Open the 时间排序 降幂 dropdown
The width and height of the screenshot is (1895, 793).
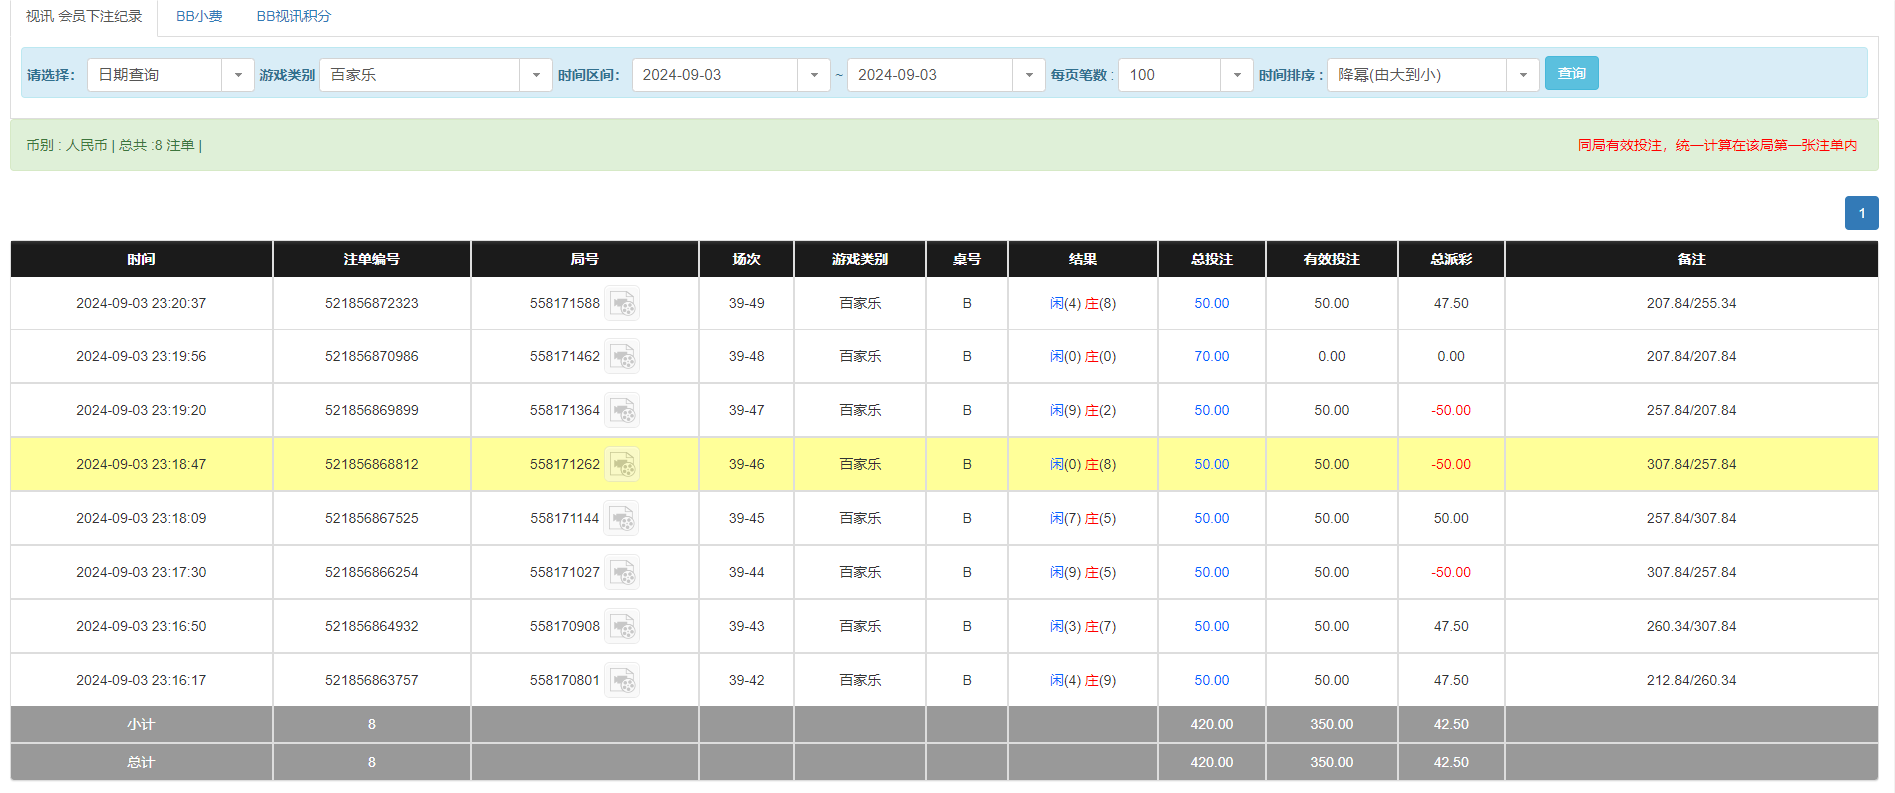[1522, 75]
